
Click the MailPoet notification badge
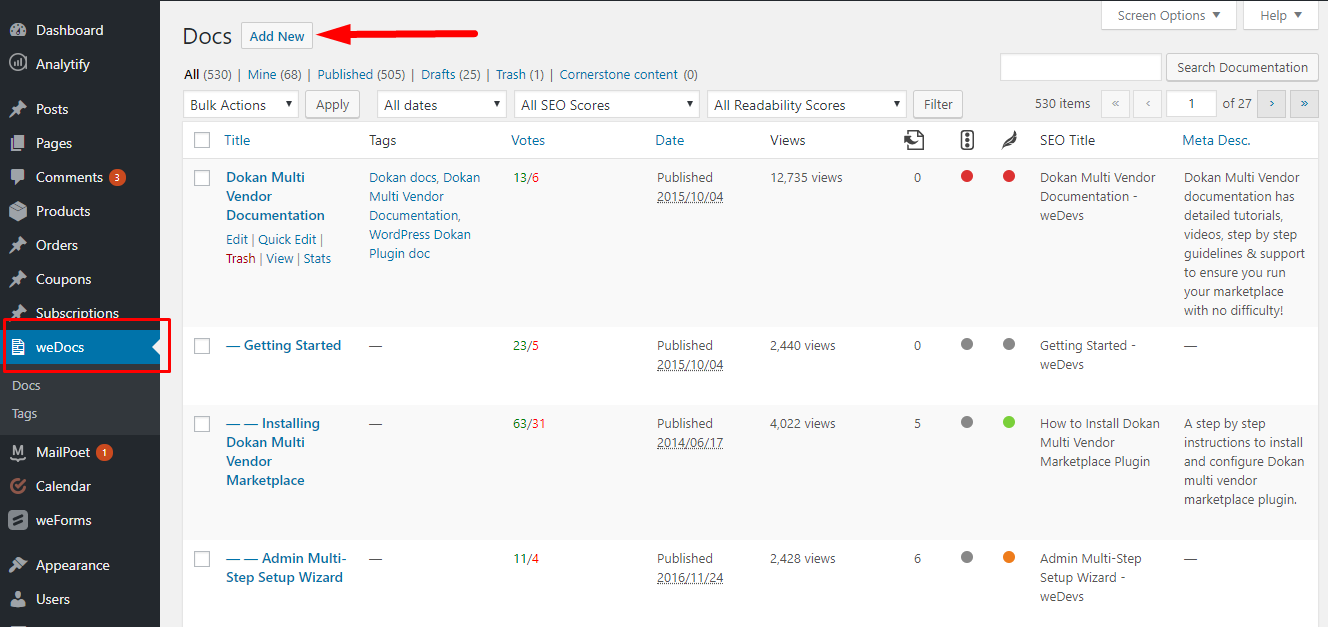(104, 452)
